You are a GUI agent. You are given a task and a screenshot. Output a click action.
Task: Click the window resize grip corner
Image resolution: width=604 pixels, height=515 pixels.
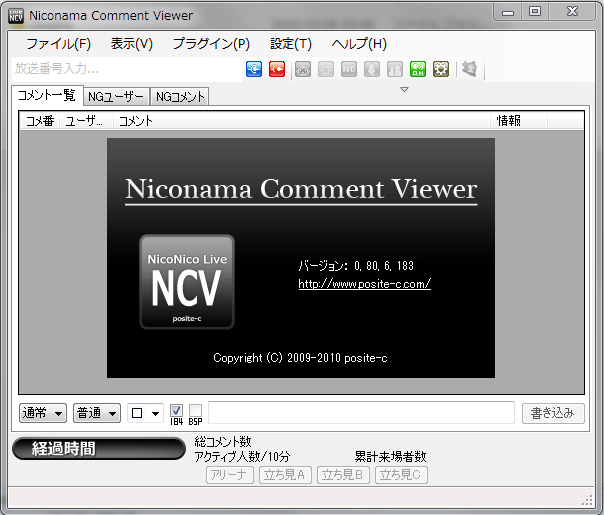(x=587, y=500)
